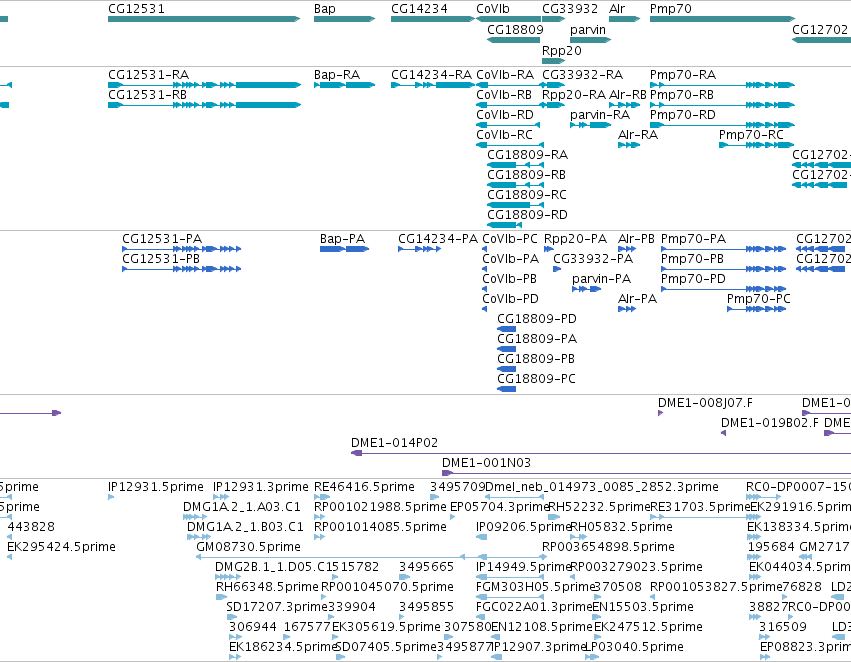Viewport: 851px width, 662px height.
Task: Select EST IP09206.5prime
Action: (481, 537)
